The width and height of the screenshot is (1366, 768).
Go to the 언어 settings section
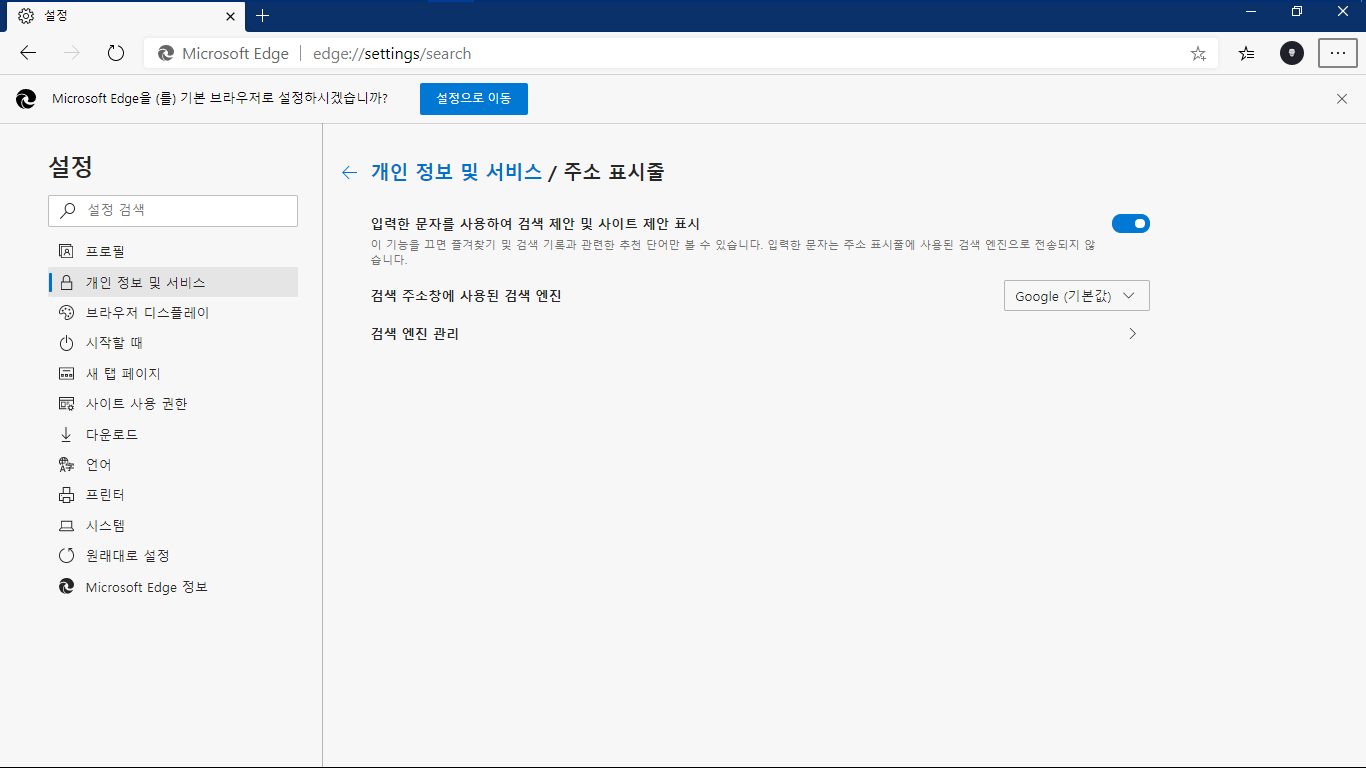(173, 464)
